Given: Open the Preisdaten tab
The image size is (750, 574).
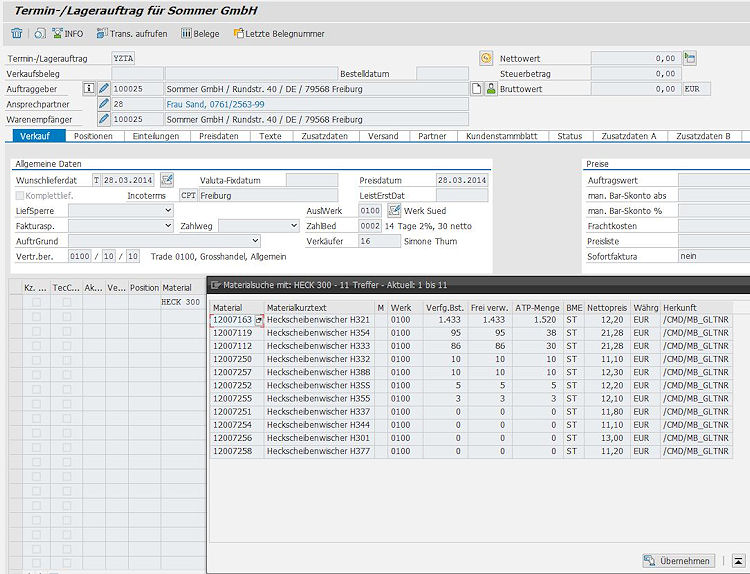Looking at the screenshot, I should point(219,136).
